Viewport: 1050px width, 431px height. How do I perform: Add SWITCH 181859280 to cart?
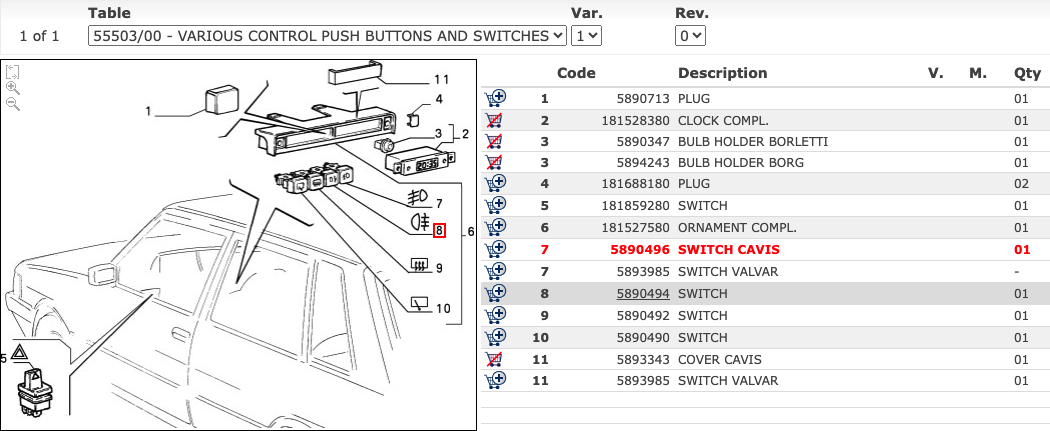tap(494, 206)
